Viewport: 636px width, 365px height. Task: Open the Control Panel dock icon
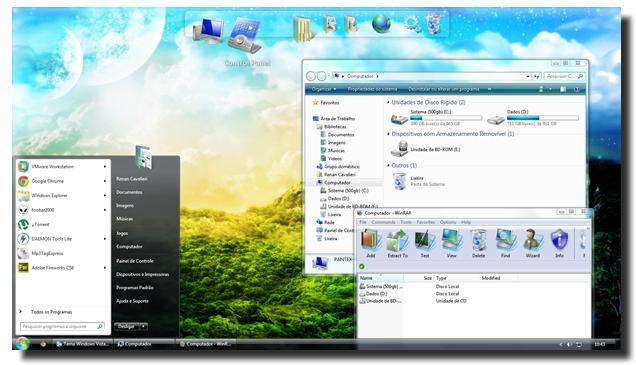coord(245,36)
